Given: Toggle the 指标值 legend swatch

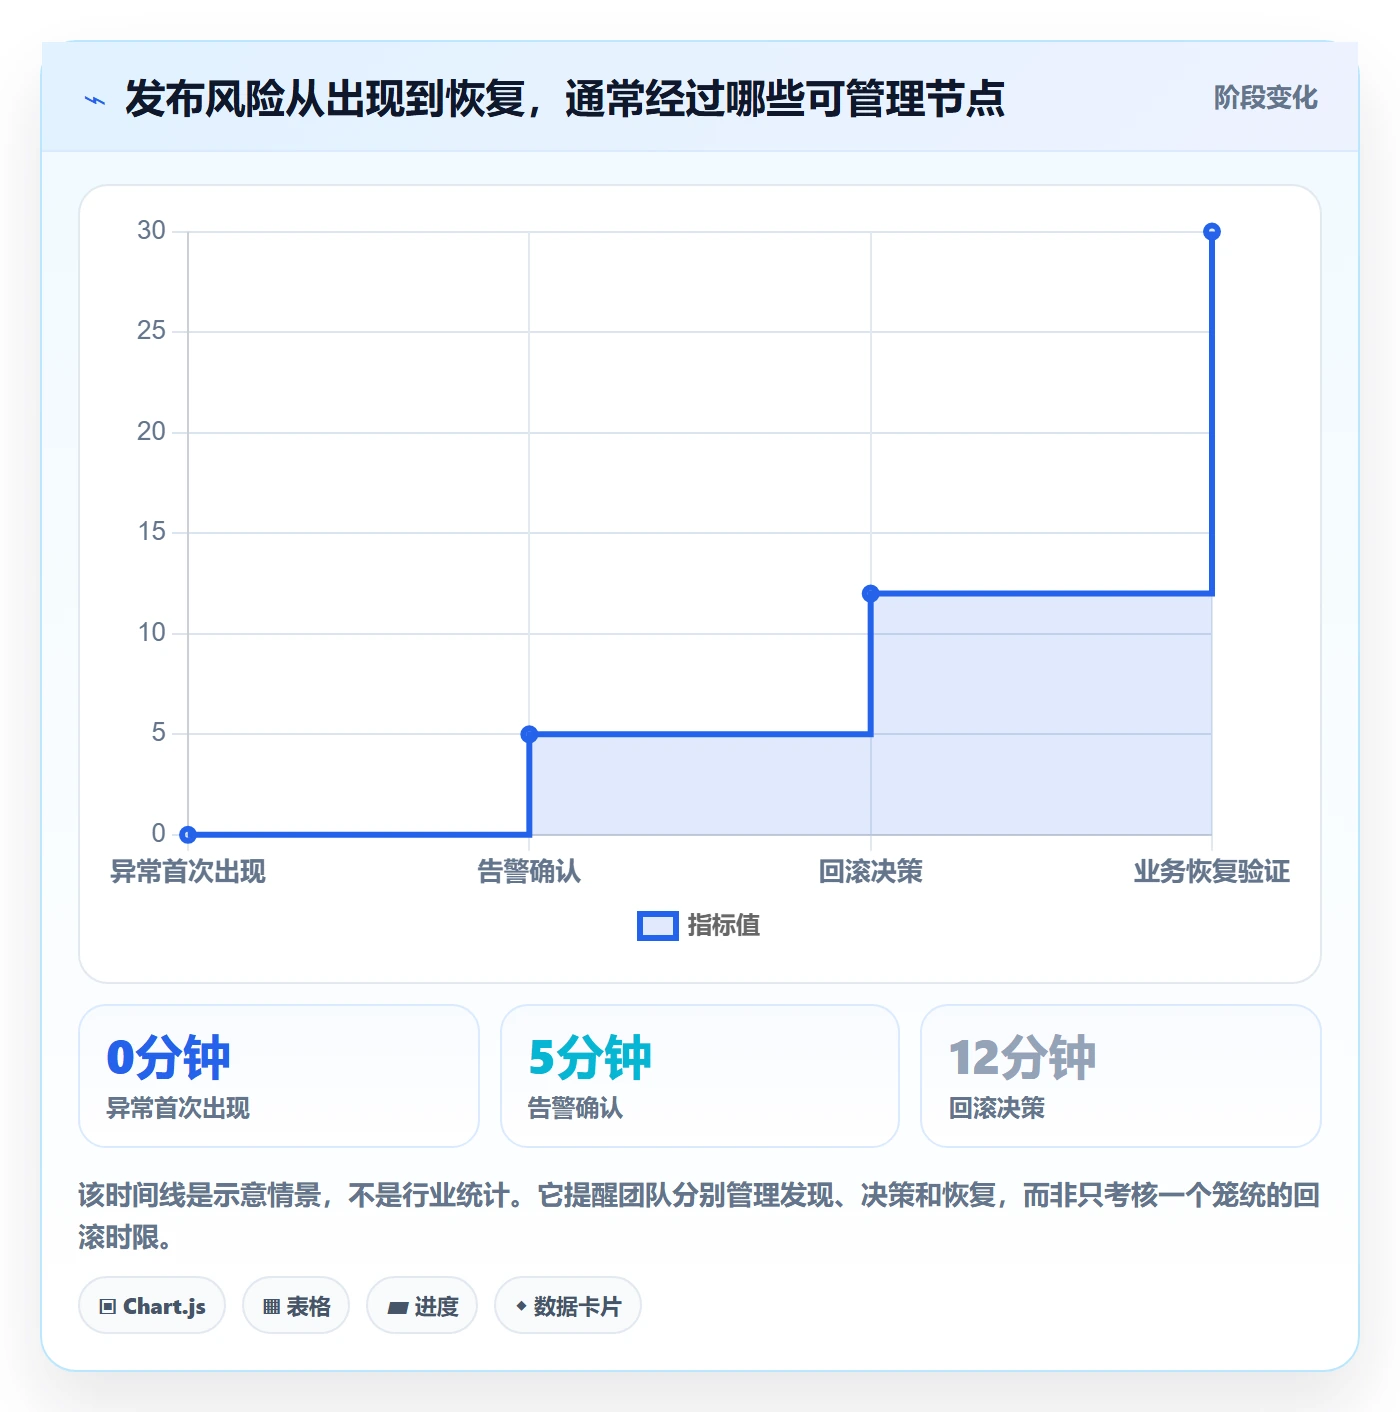Looking at the screenshot, I should click(x=658, y=926).
